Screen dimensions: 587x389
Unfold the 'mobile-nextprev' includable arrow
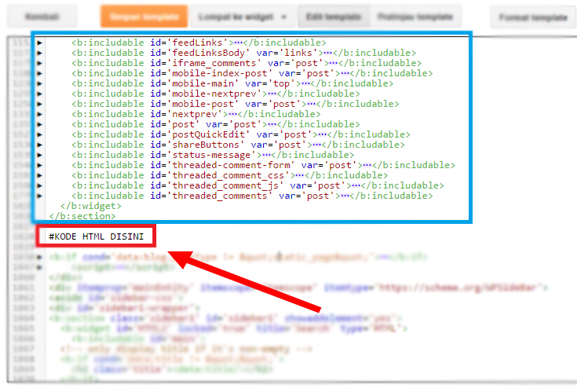pos(40,94)
